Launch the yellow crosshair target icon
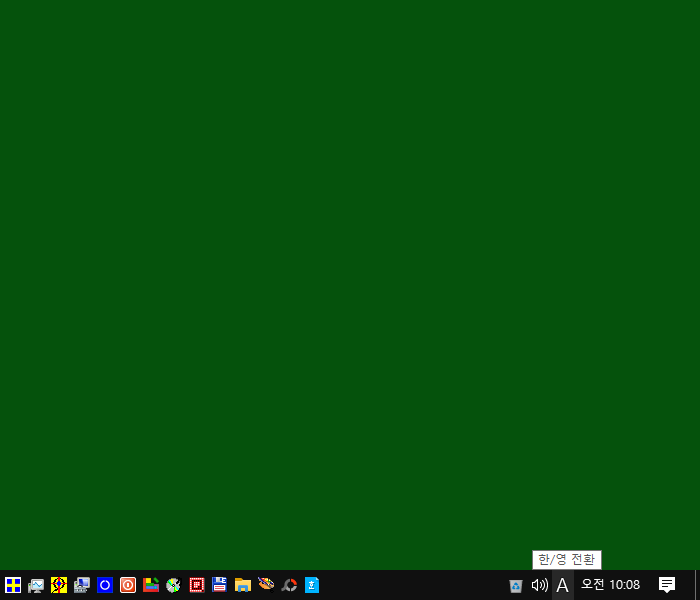This screenshot has width=700, height=600. click(x=59, y=585)
